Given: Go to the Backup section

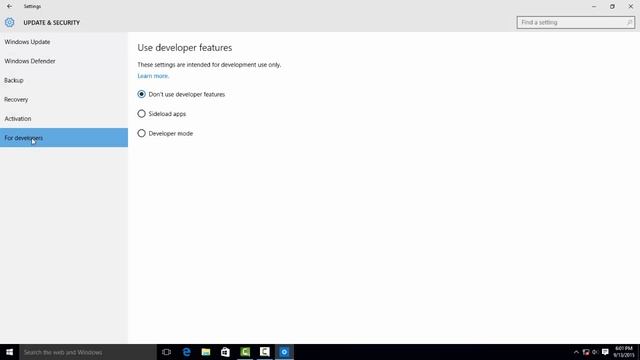Looking at the screenshot, I should (x=64, y=80).
